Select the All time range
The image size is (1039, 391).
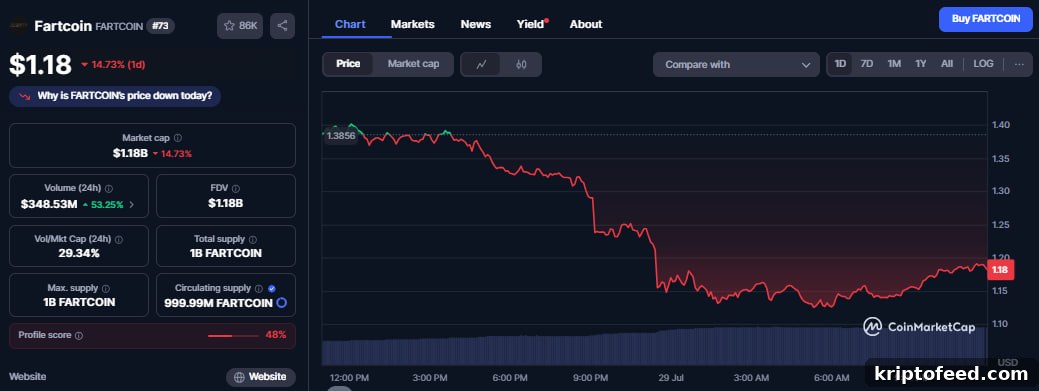tap(947, 64)
